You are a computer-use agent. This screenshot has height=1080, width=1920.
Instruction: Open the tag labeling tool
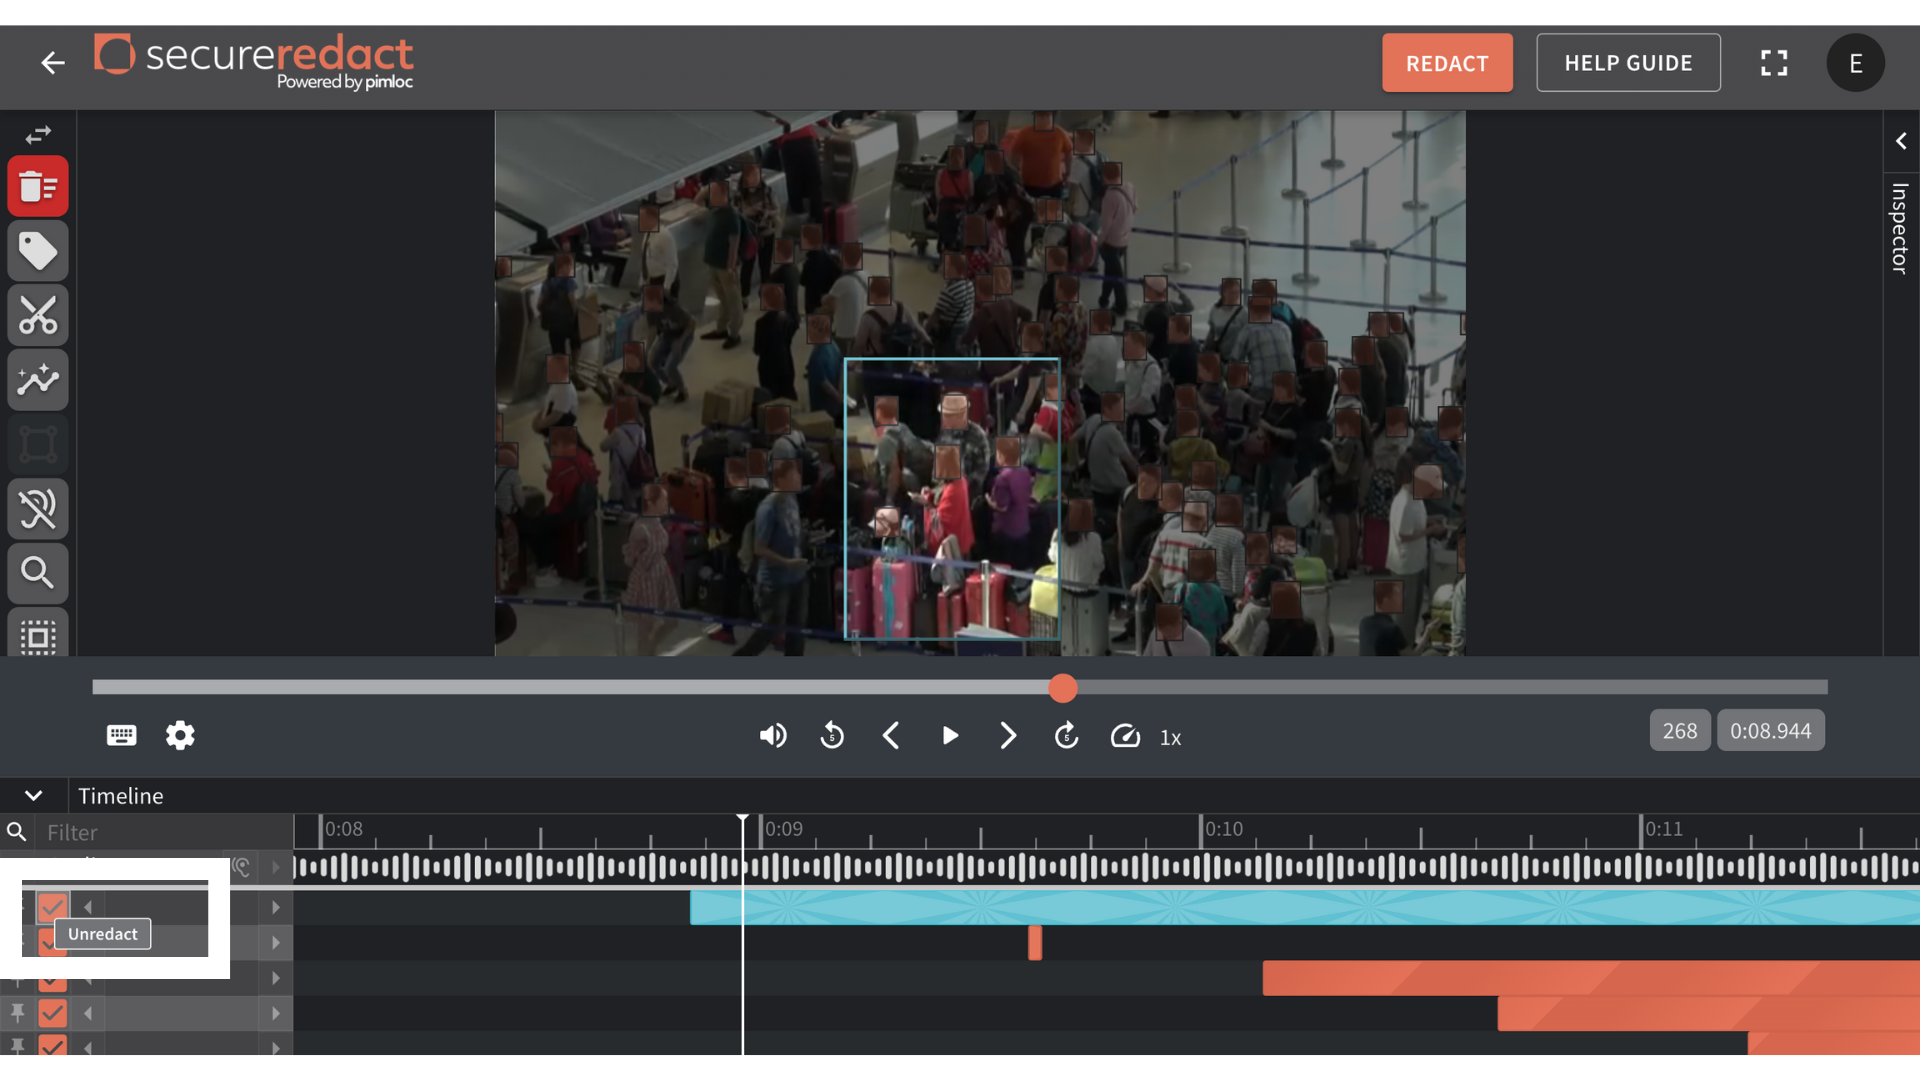[38, 251]
